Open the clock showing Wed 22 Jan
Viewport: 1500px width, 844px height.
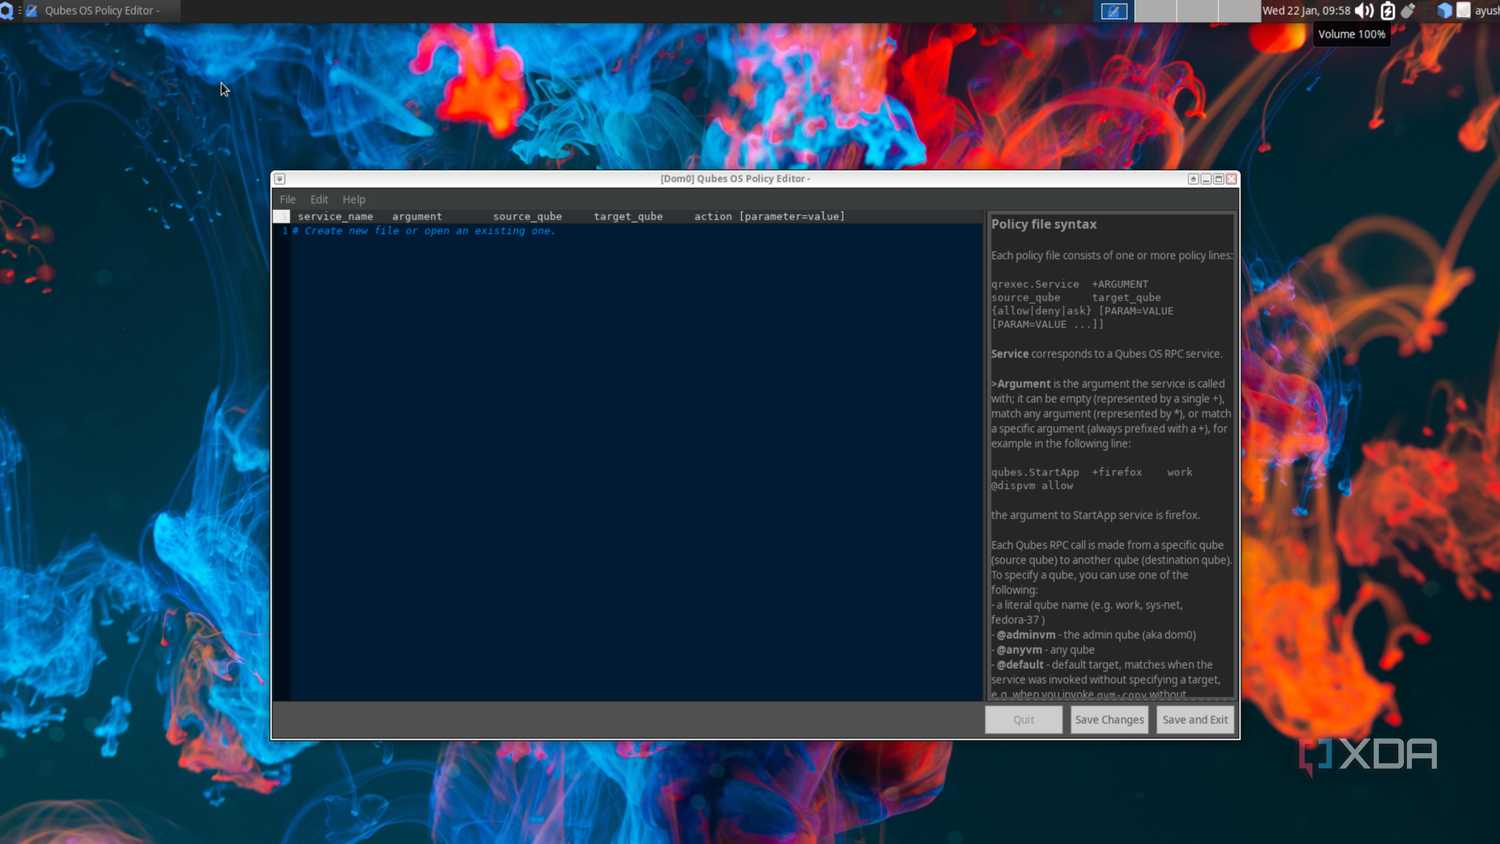[1306, 11]
